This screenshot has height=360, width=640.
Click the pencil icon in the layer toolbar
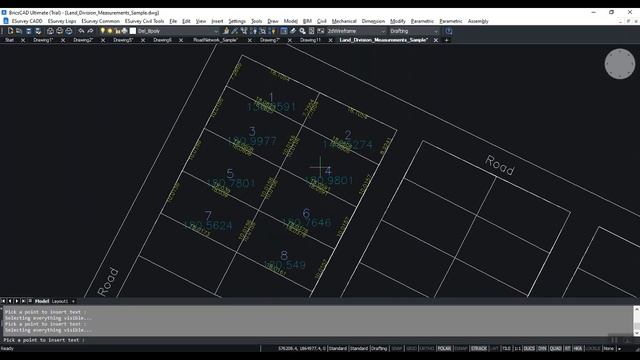(235, 31)
